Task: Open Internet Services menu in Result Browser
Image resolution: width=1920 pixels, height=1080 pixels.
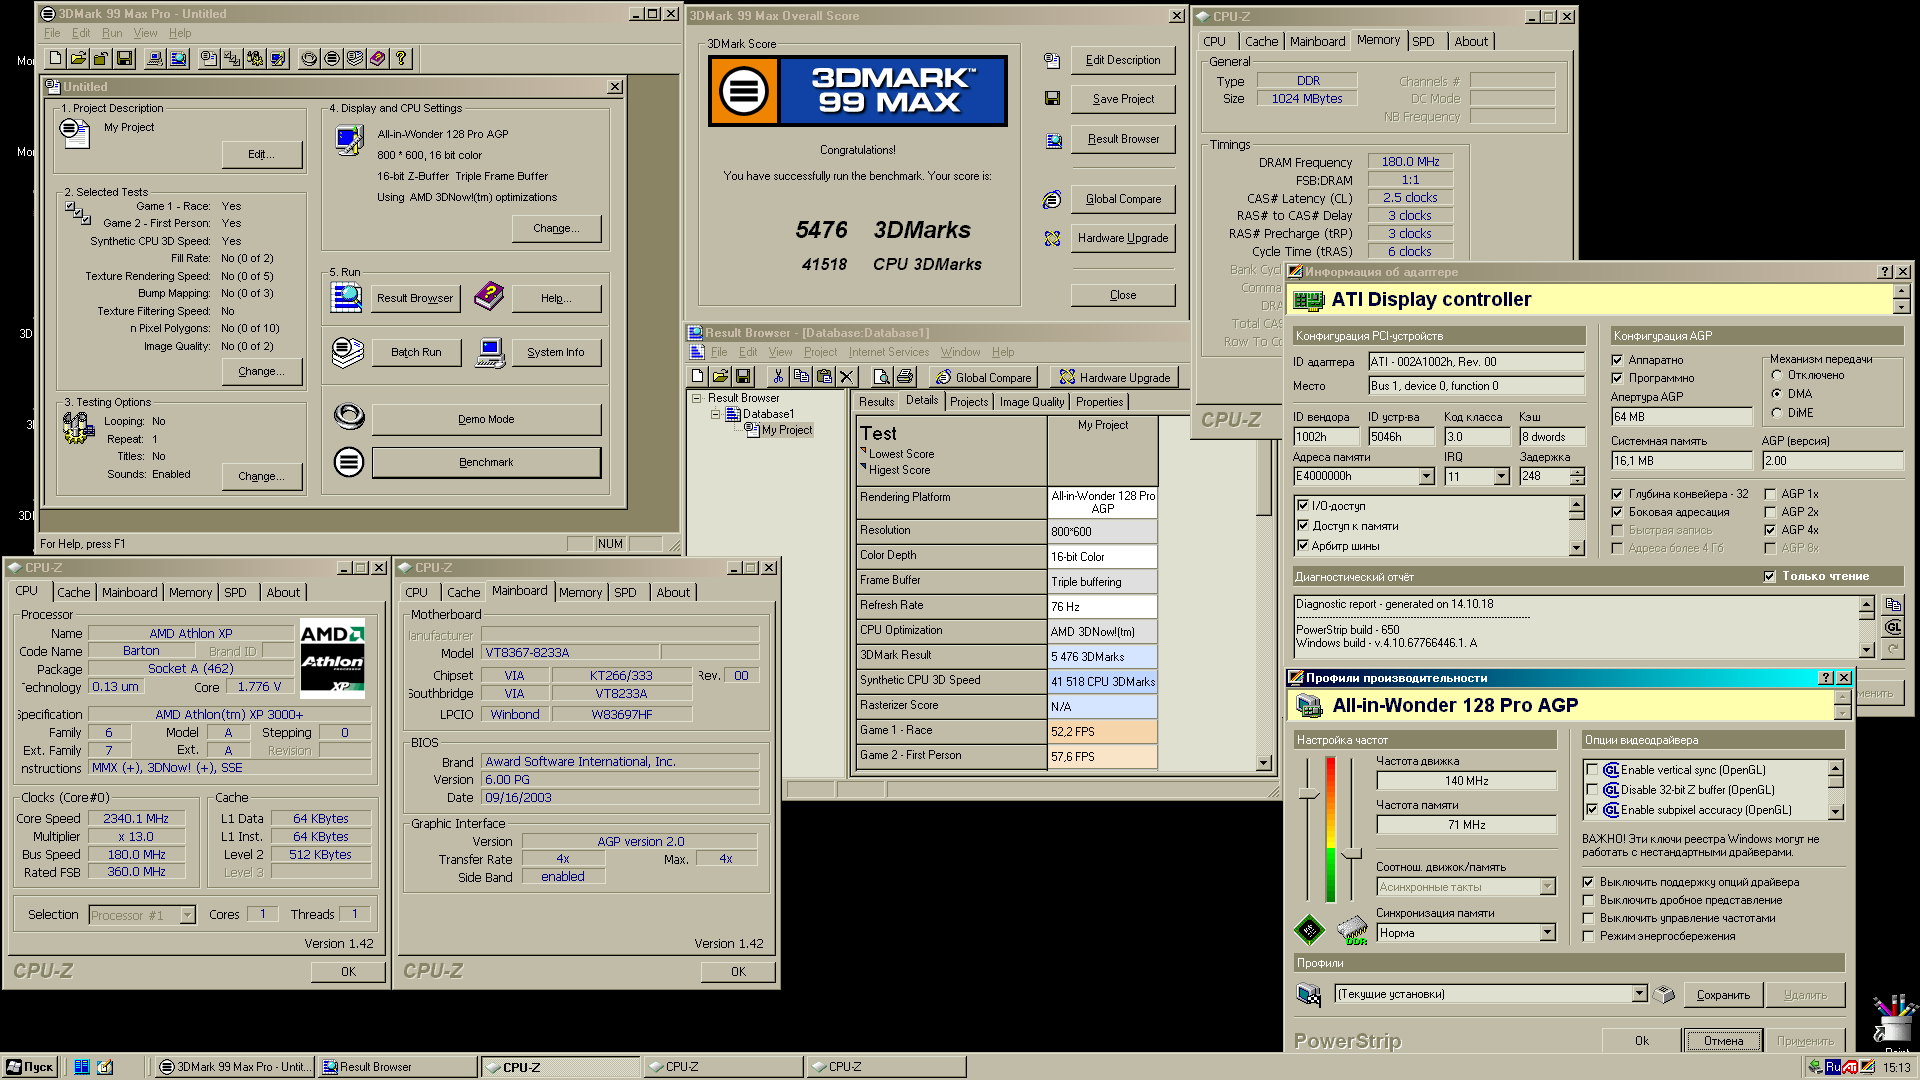Action: [x=889, y=352]
